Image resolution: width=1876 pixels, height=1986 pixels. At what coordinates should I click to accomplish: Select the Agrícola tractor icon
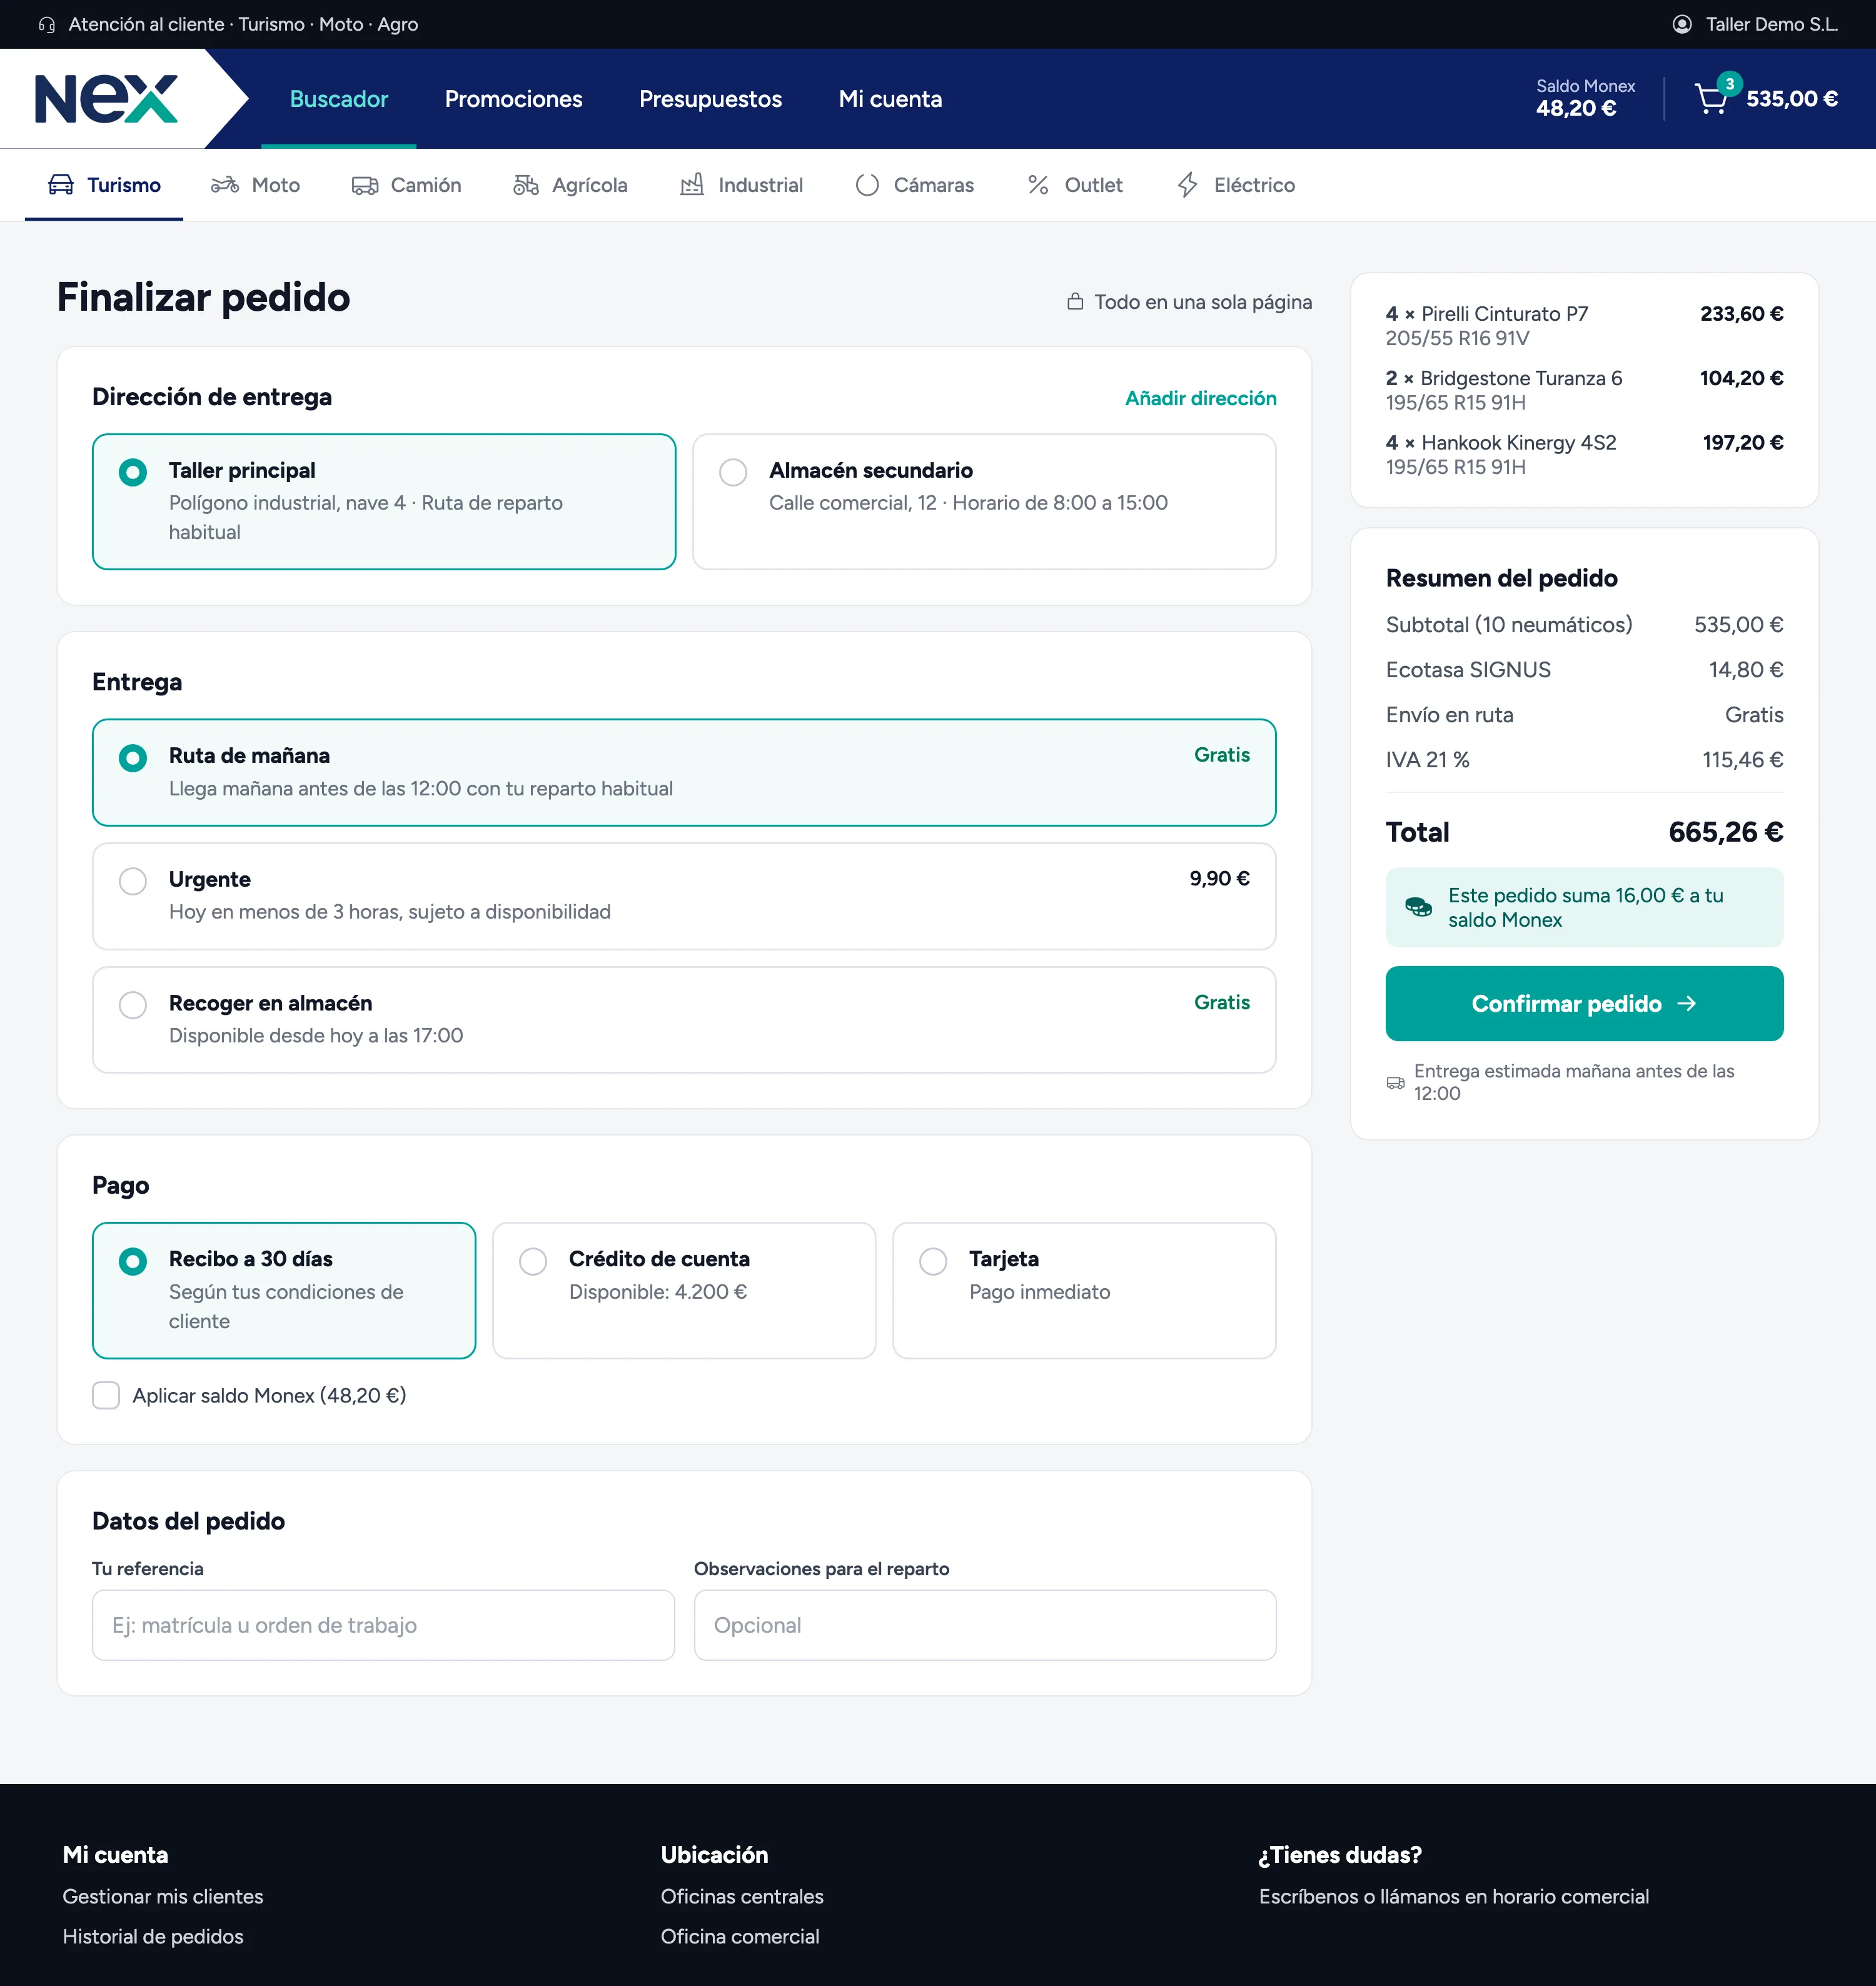526,185
